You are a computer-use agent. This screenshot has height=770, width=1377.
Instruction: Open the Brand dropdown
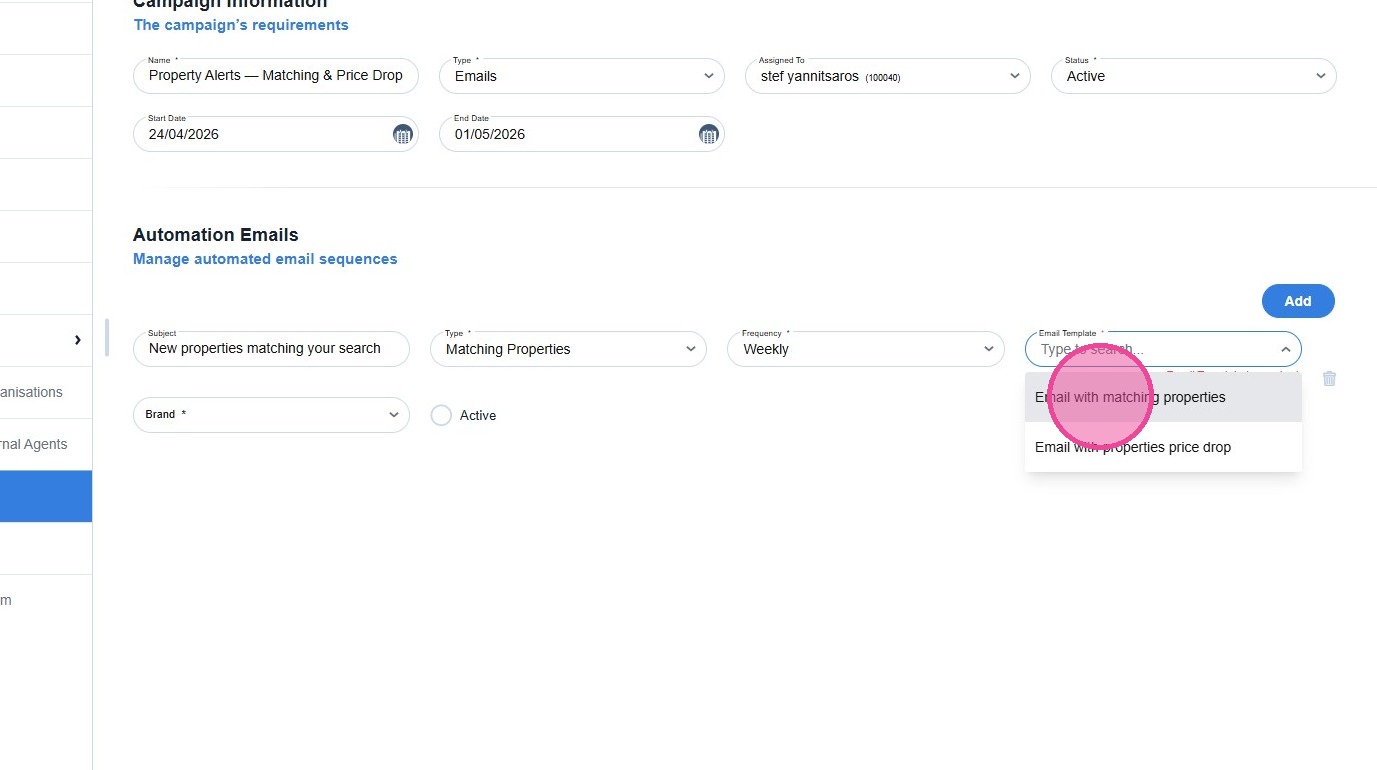tap(271, 415)
